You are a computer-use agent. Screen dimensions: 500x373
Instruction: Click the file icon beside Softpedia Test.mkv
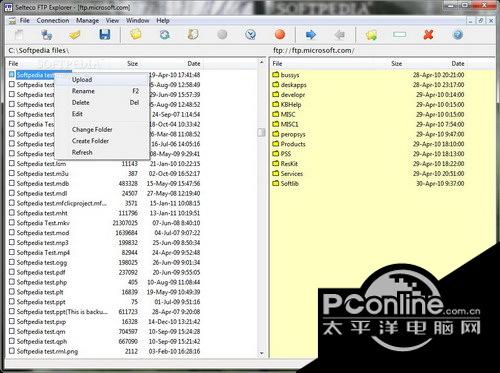(x=12, y=222)
